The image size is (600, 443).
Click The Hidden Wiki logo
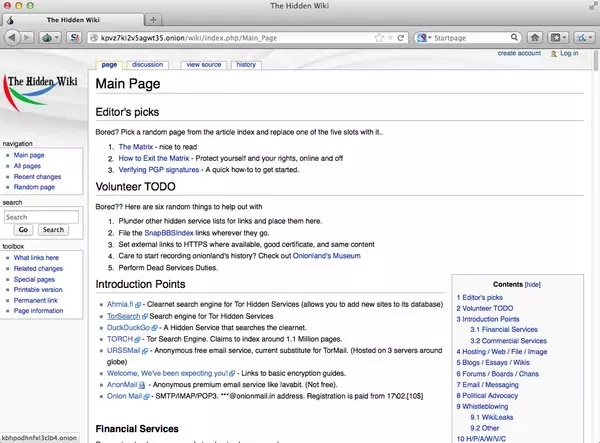tap(41, 93)
